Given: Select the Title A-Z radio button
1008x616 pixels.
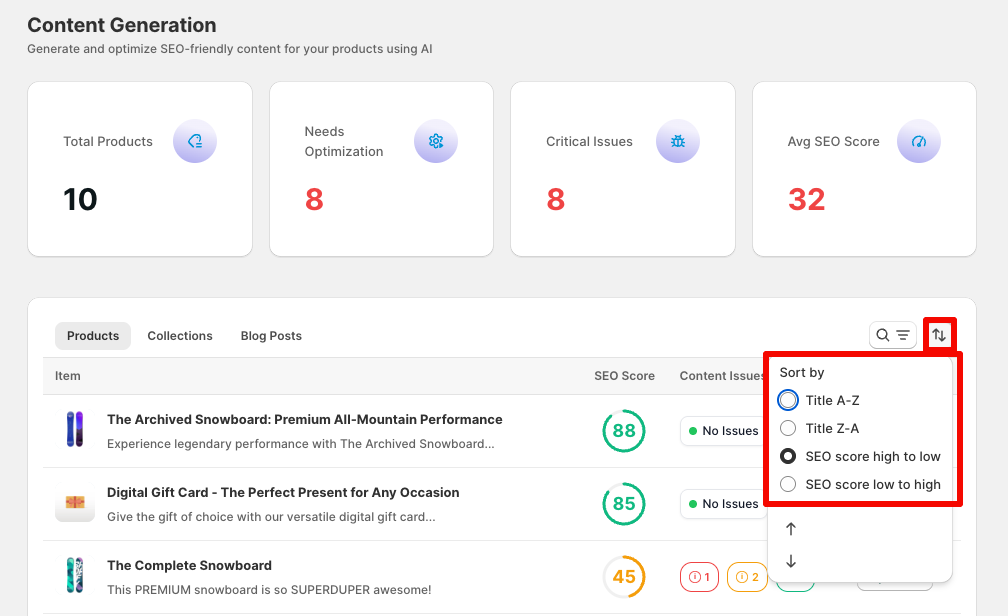Looking at the screenshot, I should [x=788, y=400].
